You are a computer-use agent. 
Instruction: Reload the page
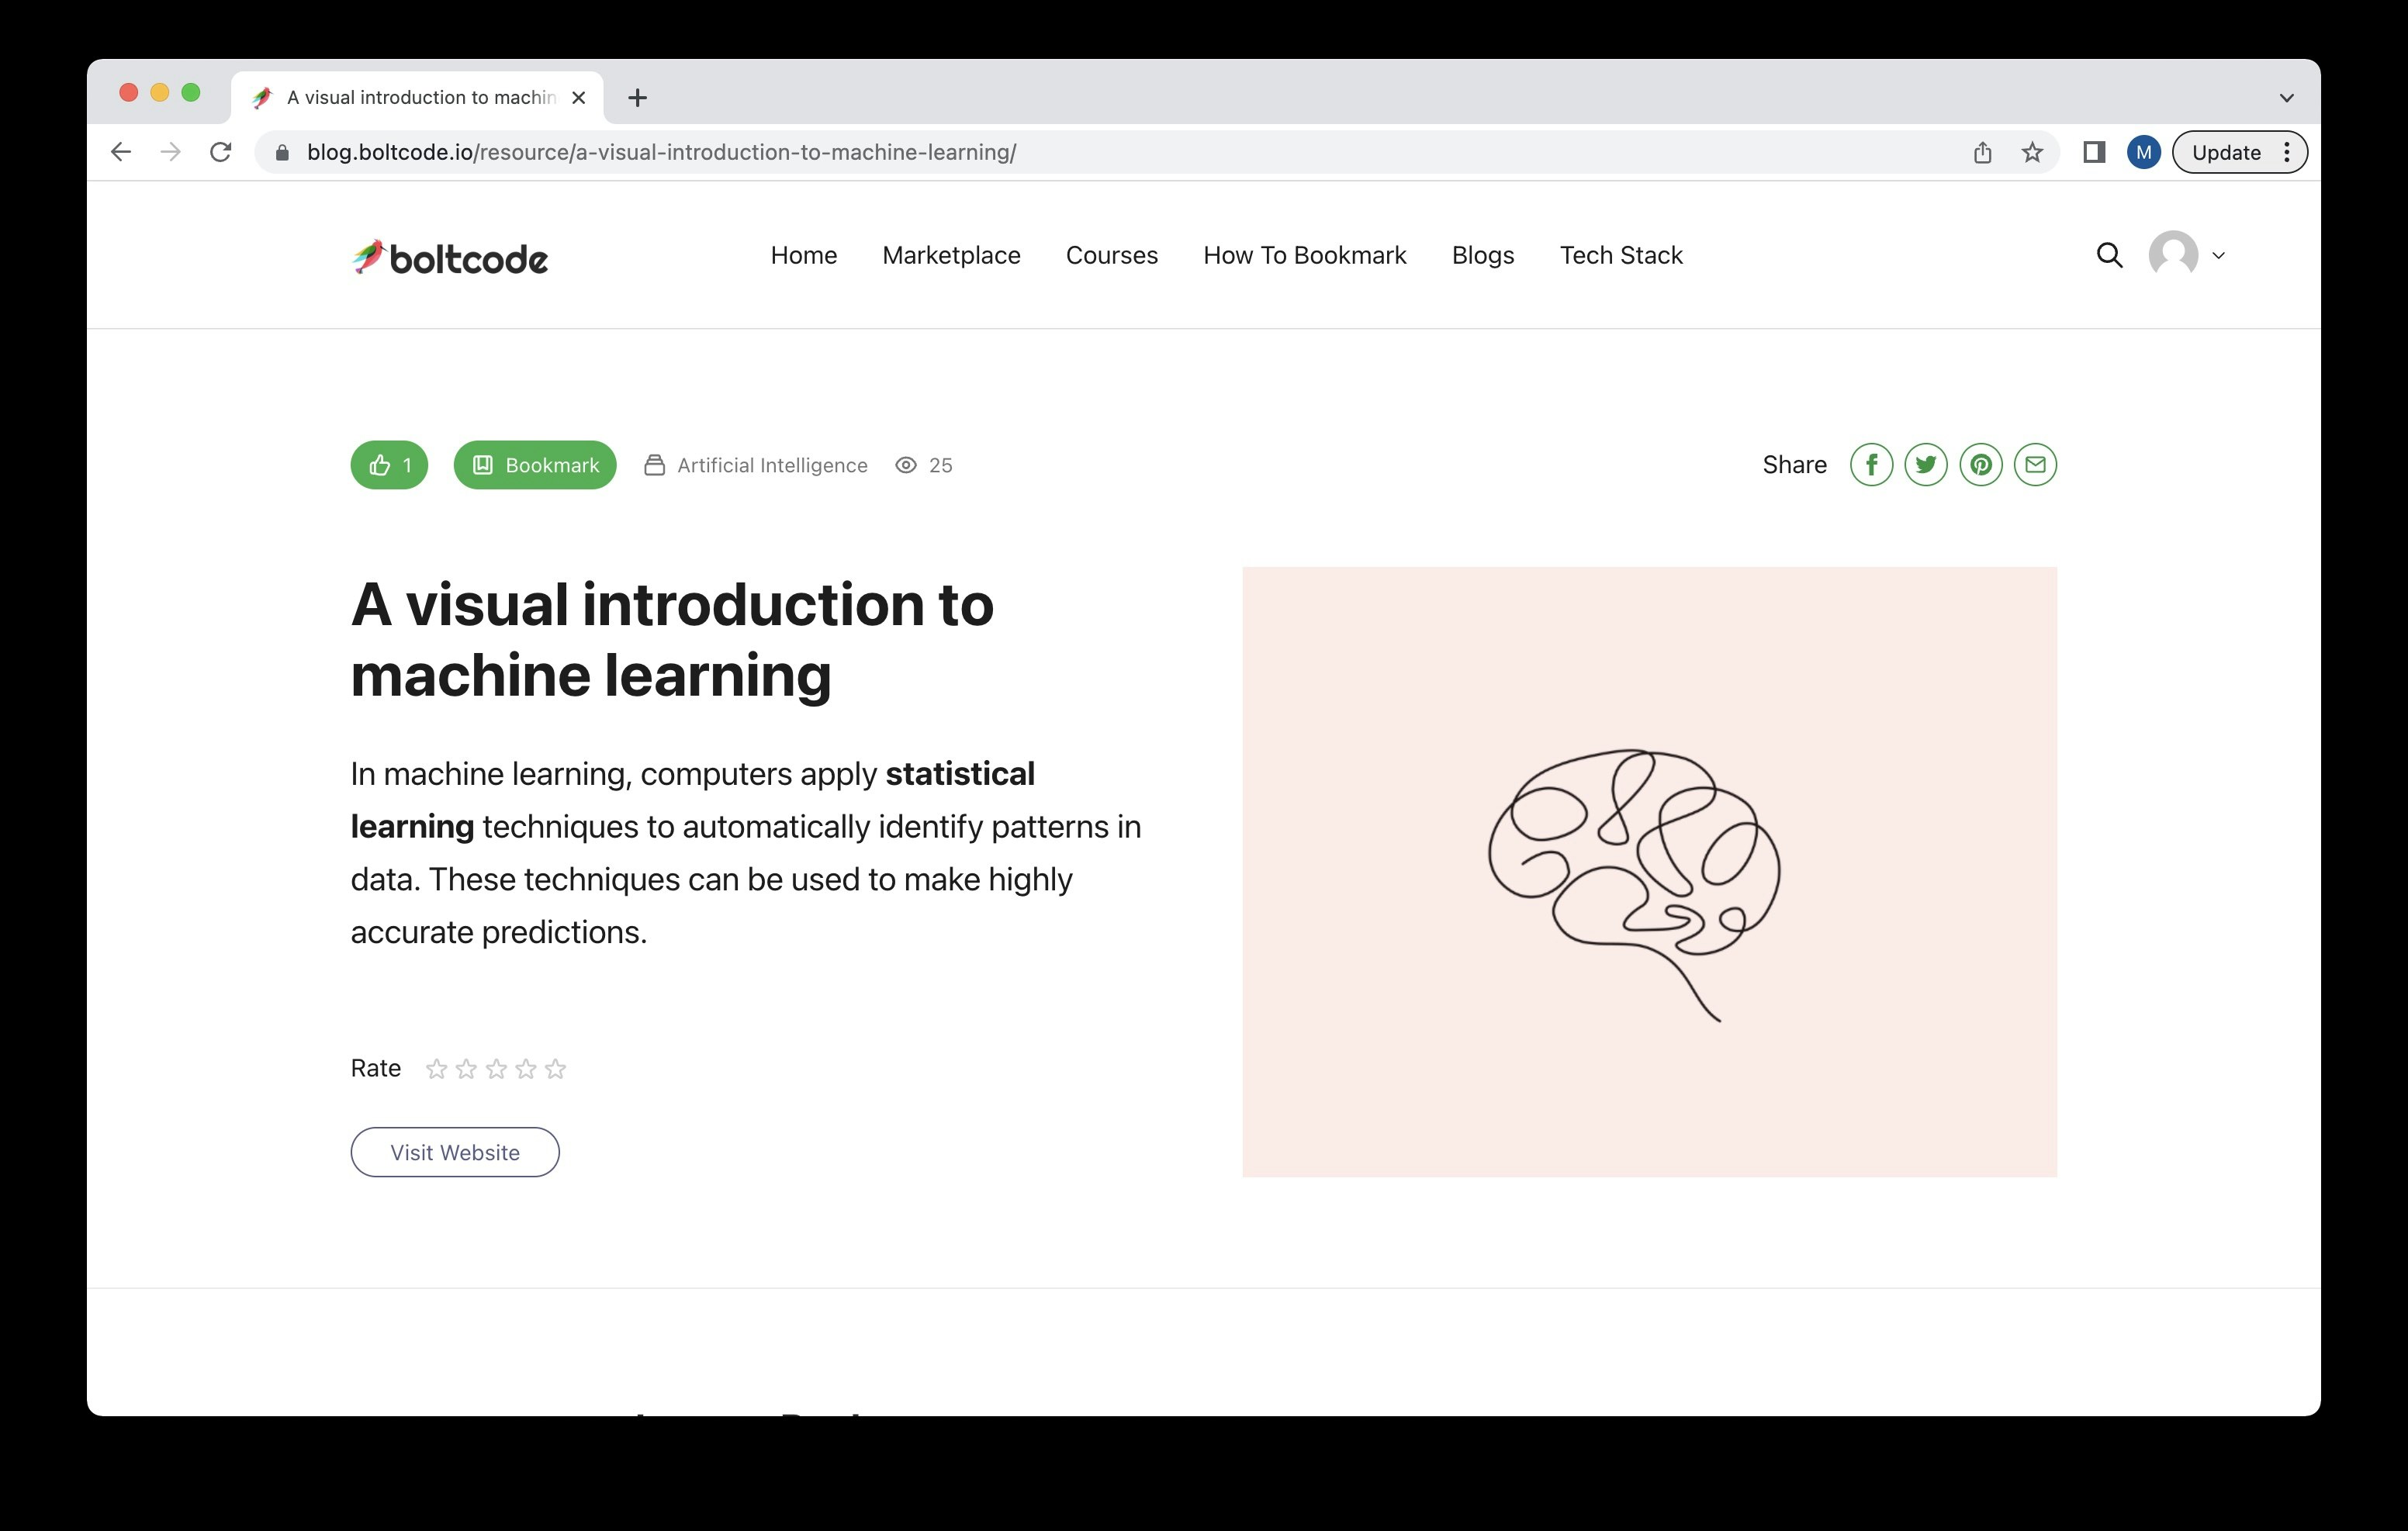coord(221,152)
